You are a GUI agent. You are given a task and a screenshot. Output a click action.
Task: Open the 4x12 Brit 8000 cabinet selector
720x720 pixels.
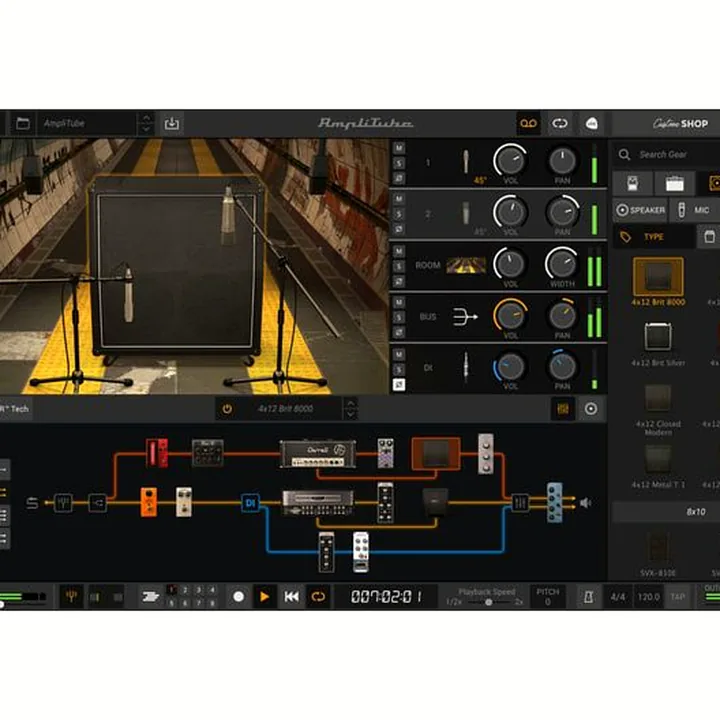coord(286,409)
